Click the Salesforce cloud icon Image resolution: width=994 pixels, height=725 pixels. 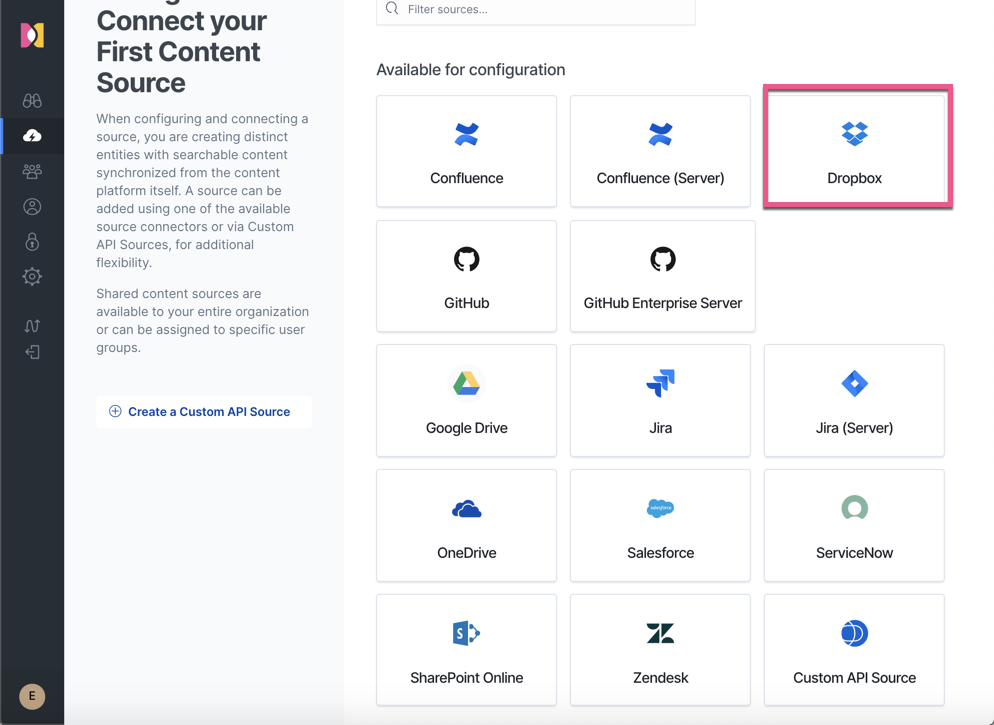[x=661, y=508]
